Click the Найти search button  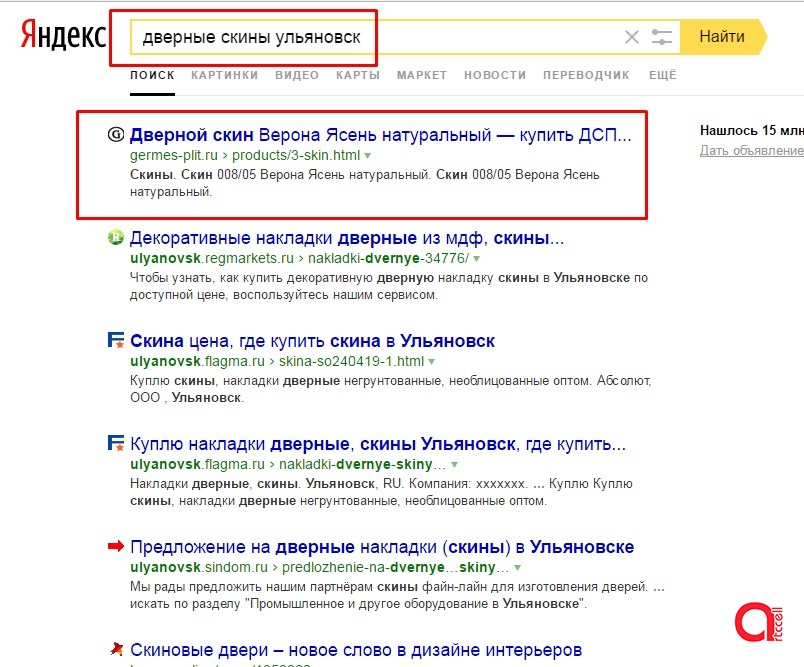click(723, 36)
